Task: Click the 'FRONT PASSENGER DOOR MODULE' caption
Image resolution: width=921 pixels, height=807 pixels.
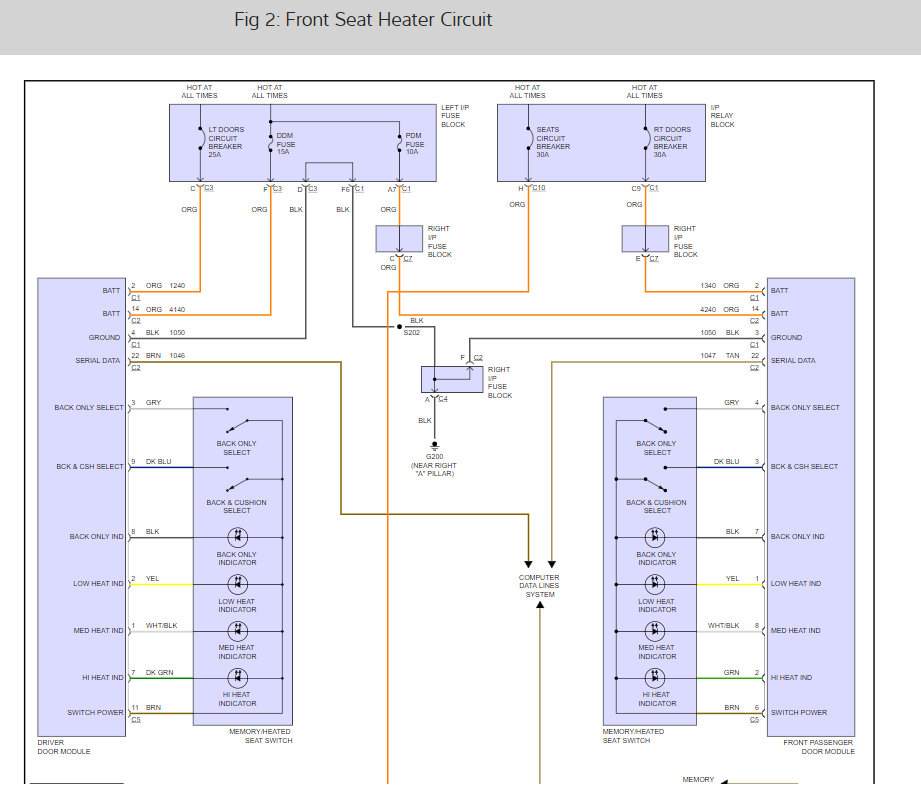Action: 818,747
